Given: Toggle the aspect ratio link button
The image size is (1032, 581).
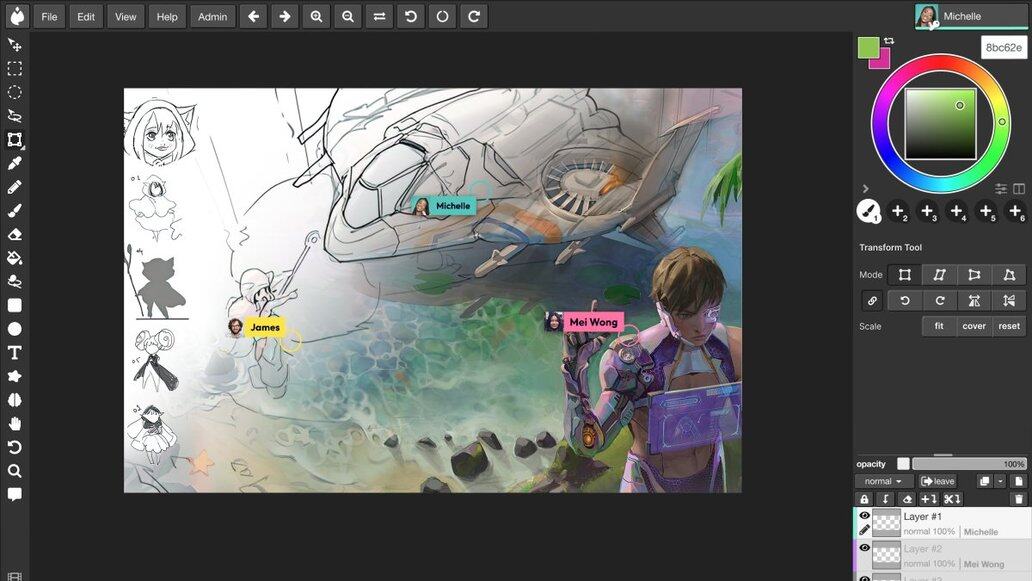Looking at the screenshot, I should 872,301.
